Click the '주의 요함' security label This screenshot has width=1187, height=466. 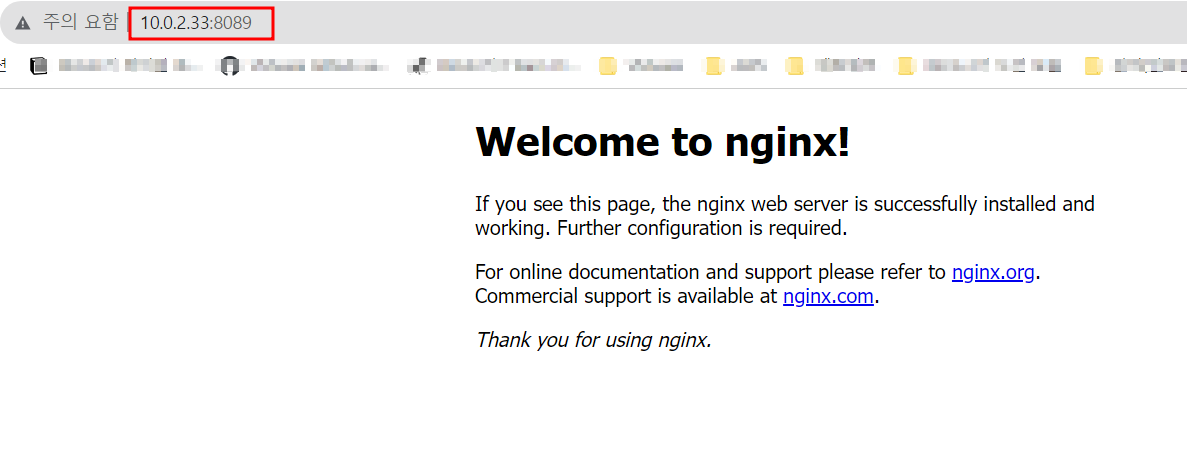coord(79,23)
